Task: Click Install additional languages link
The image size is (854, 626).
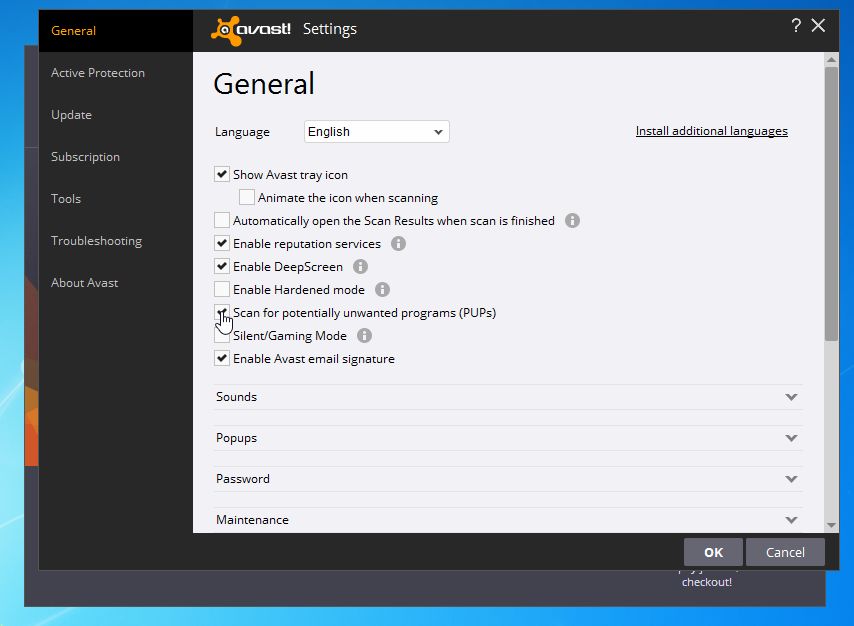Action: point(711,131)
